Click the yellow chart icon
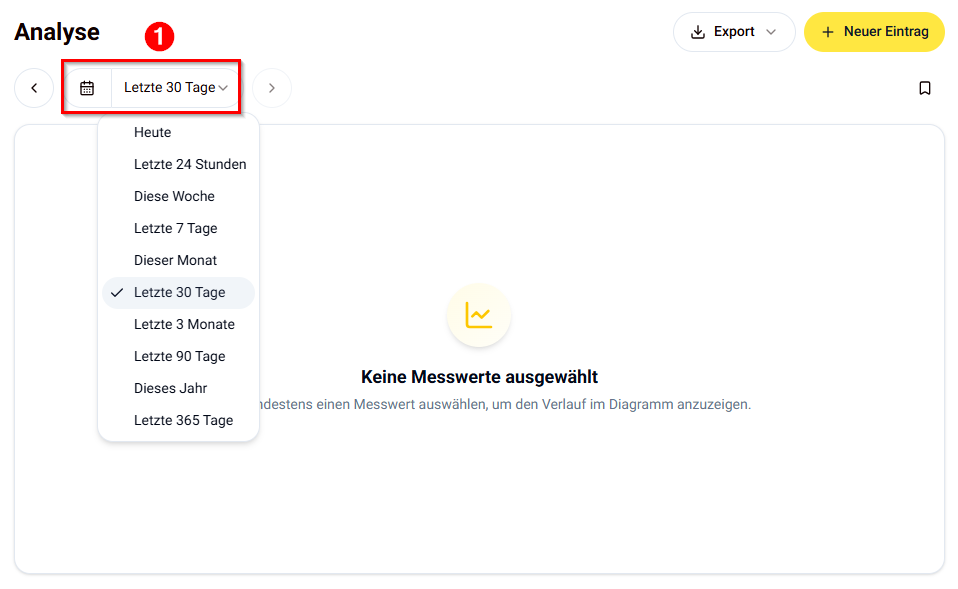Viewport: 958px width, 589px height. (x=478, y=315)
